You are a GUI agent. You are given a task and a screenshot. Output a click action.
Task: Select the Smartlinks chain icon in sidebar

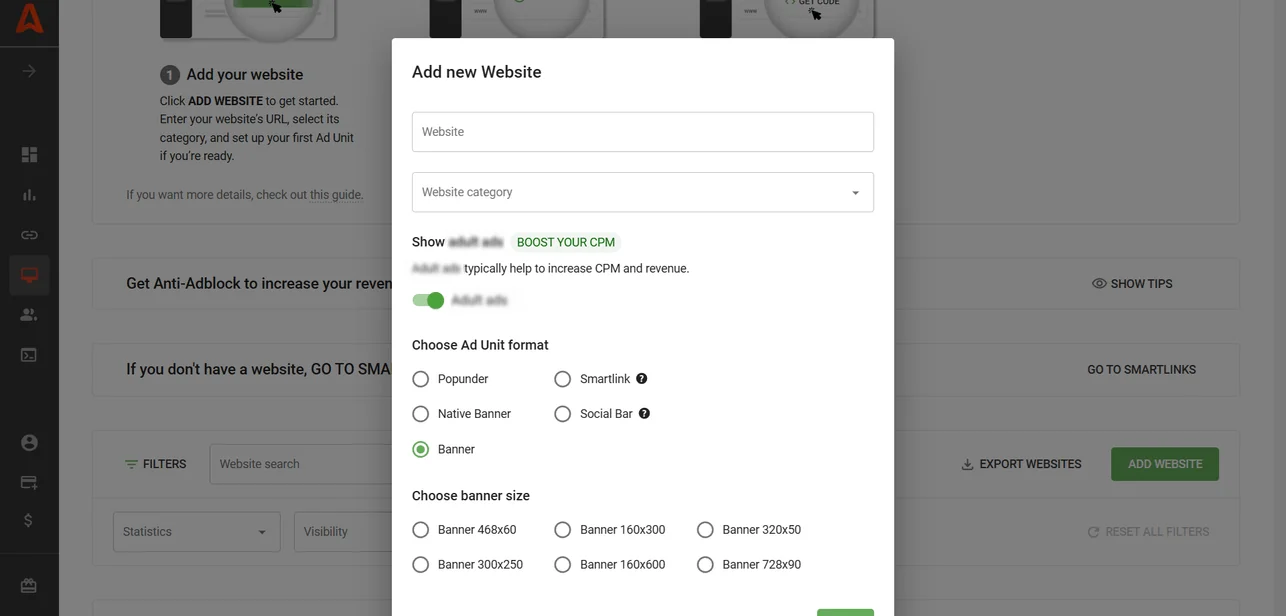[x=29, y=234]
